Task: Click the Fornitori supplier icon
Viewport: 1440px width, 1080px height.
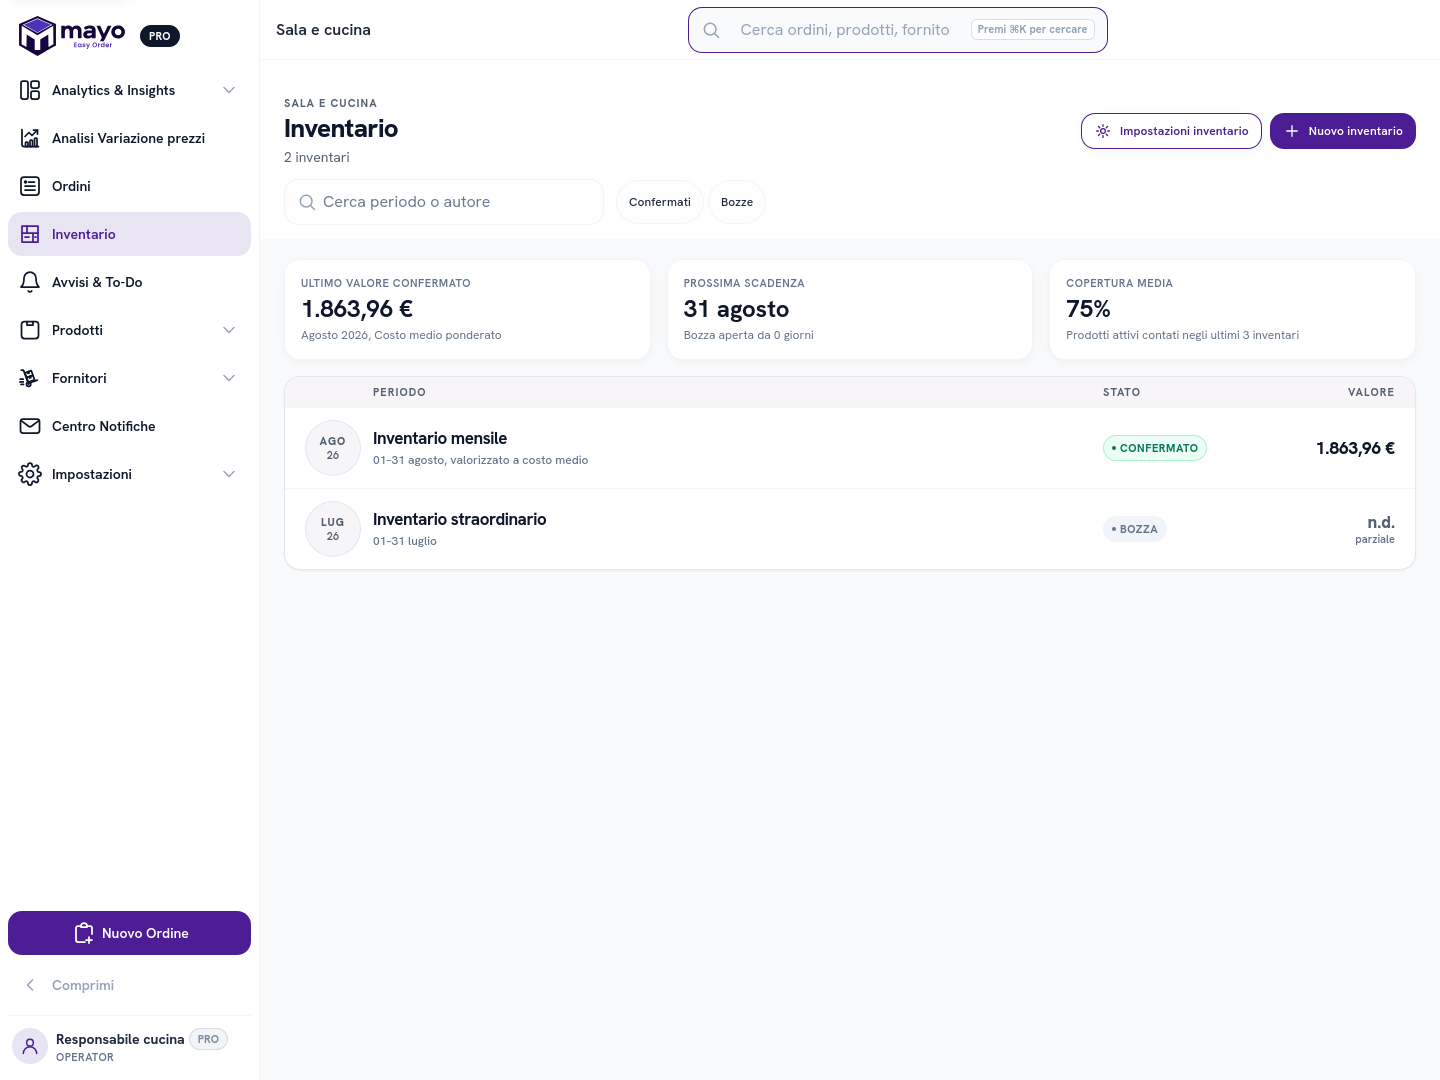Action: click(x=30, y=378)
